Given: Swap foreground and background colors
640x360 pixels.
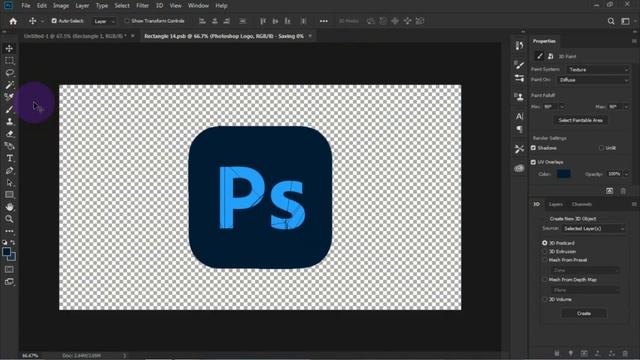Looking at the screenshot, I should click(13, 242).
